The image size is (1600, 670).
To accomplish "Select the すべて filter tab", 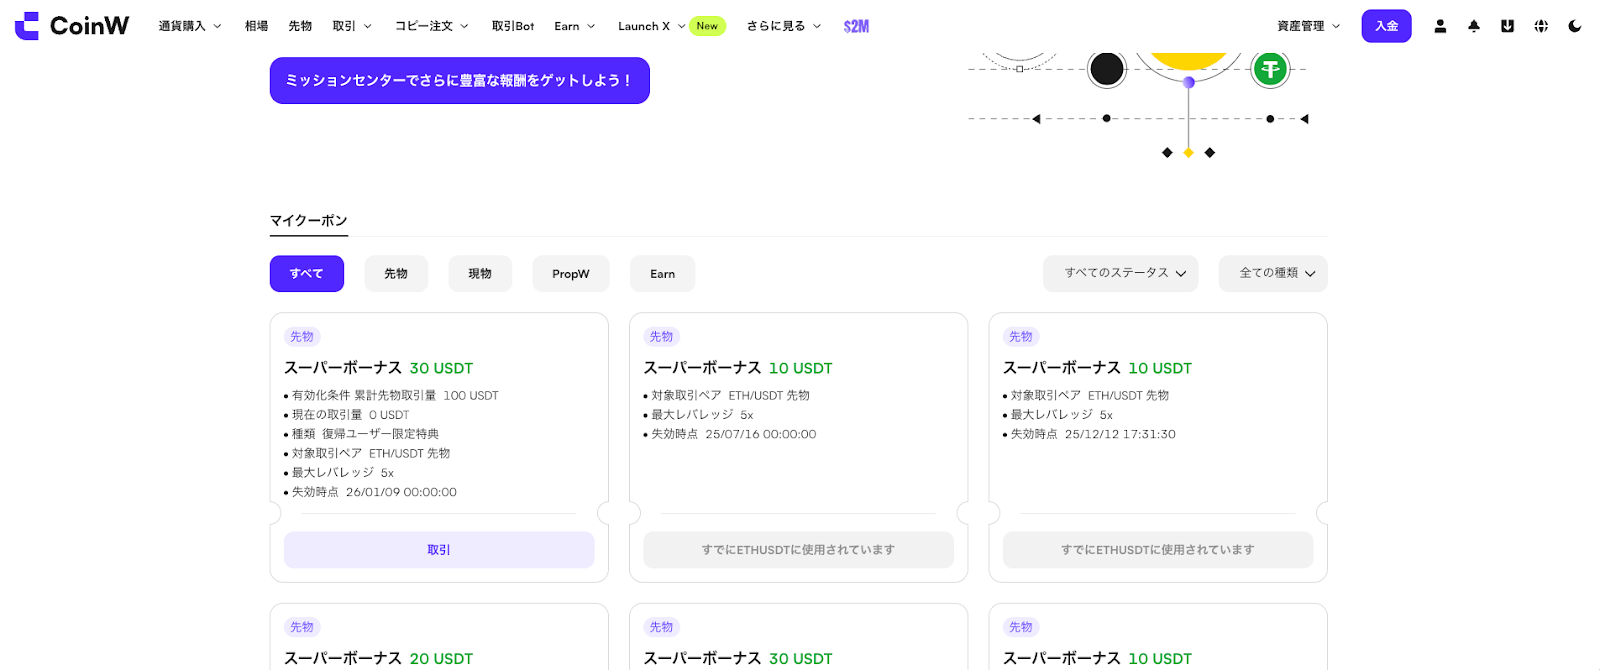I will point(307,274).
